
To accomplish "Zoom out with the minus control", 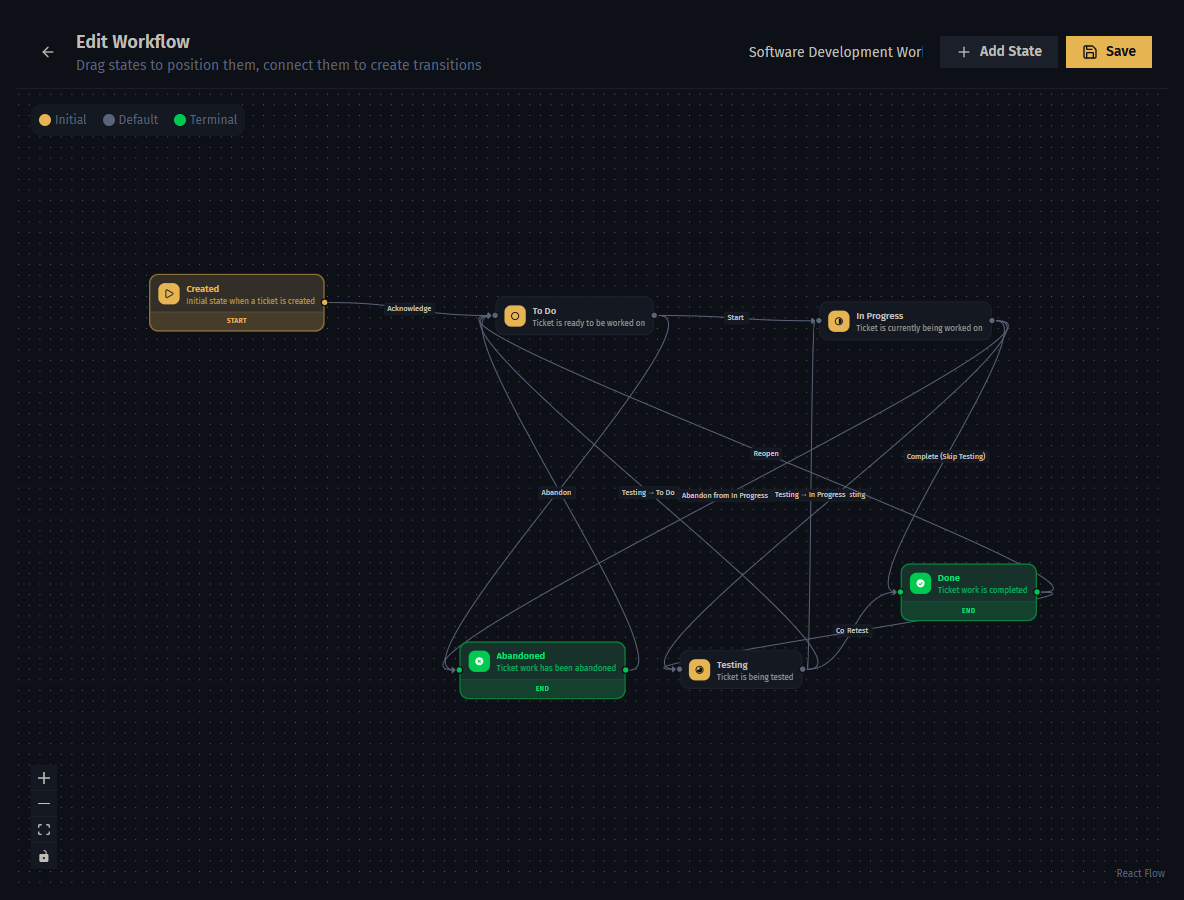I will (44, 804).
